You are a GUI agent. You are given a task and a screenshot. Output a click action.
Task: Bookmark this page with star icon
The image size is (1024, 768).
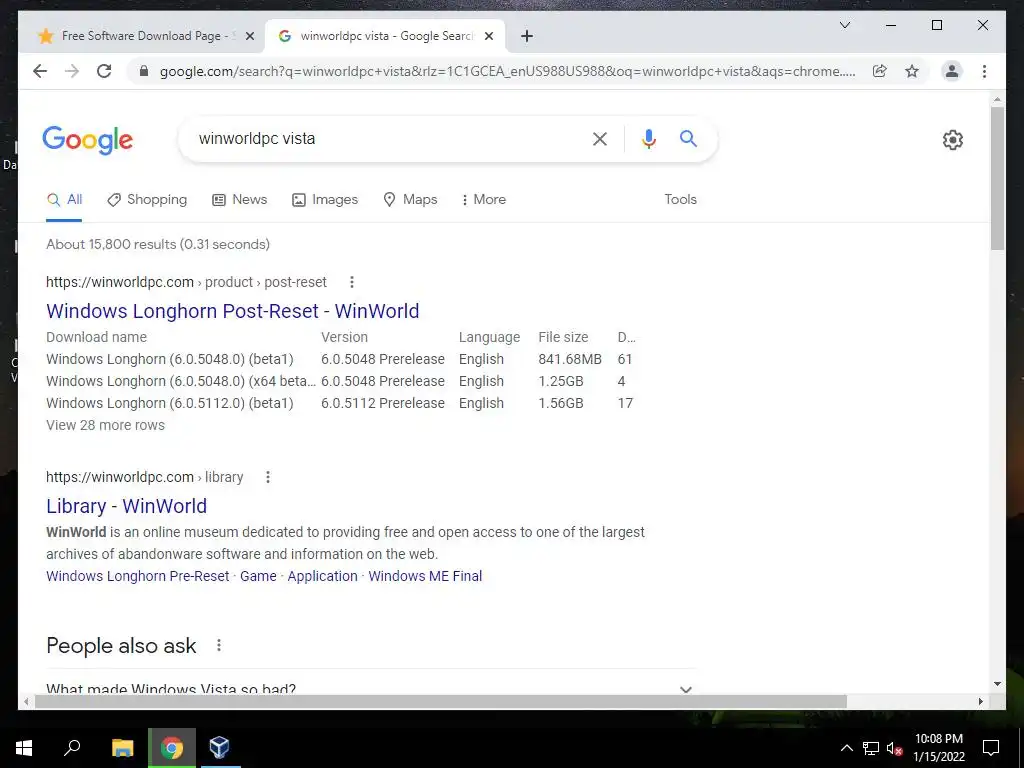click(x=912, y=71)
